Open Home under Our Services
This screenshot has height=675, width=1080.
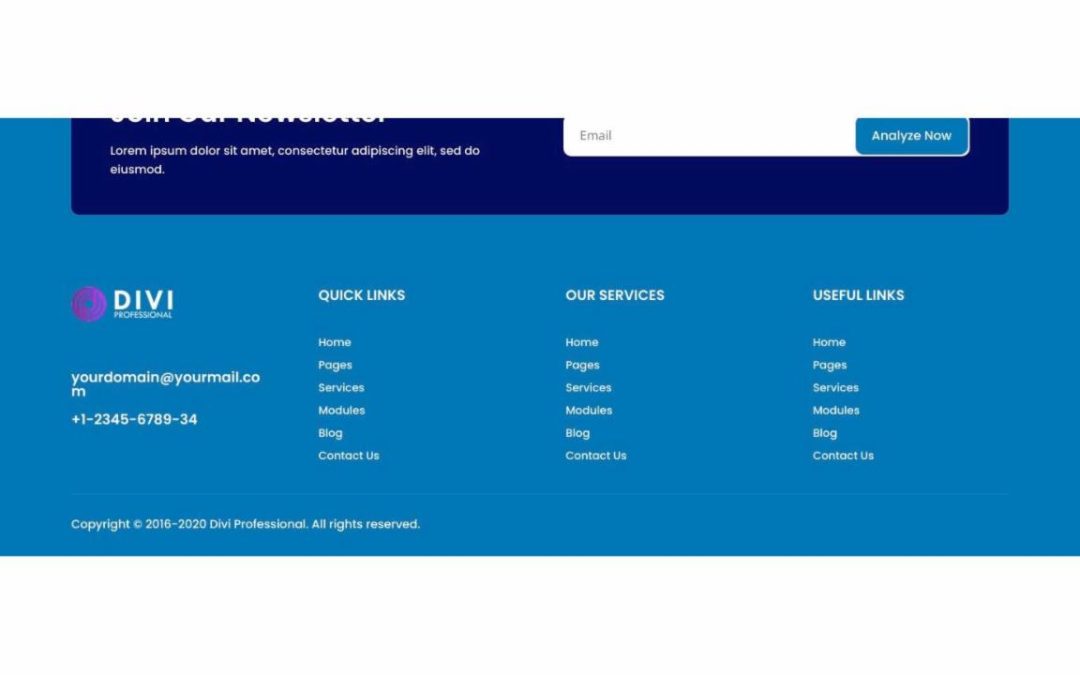click(582, 342)
